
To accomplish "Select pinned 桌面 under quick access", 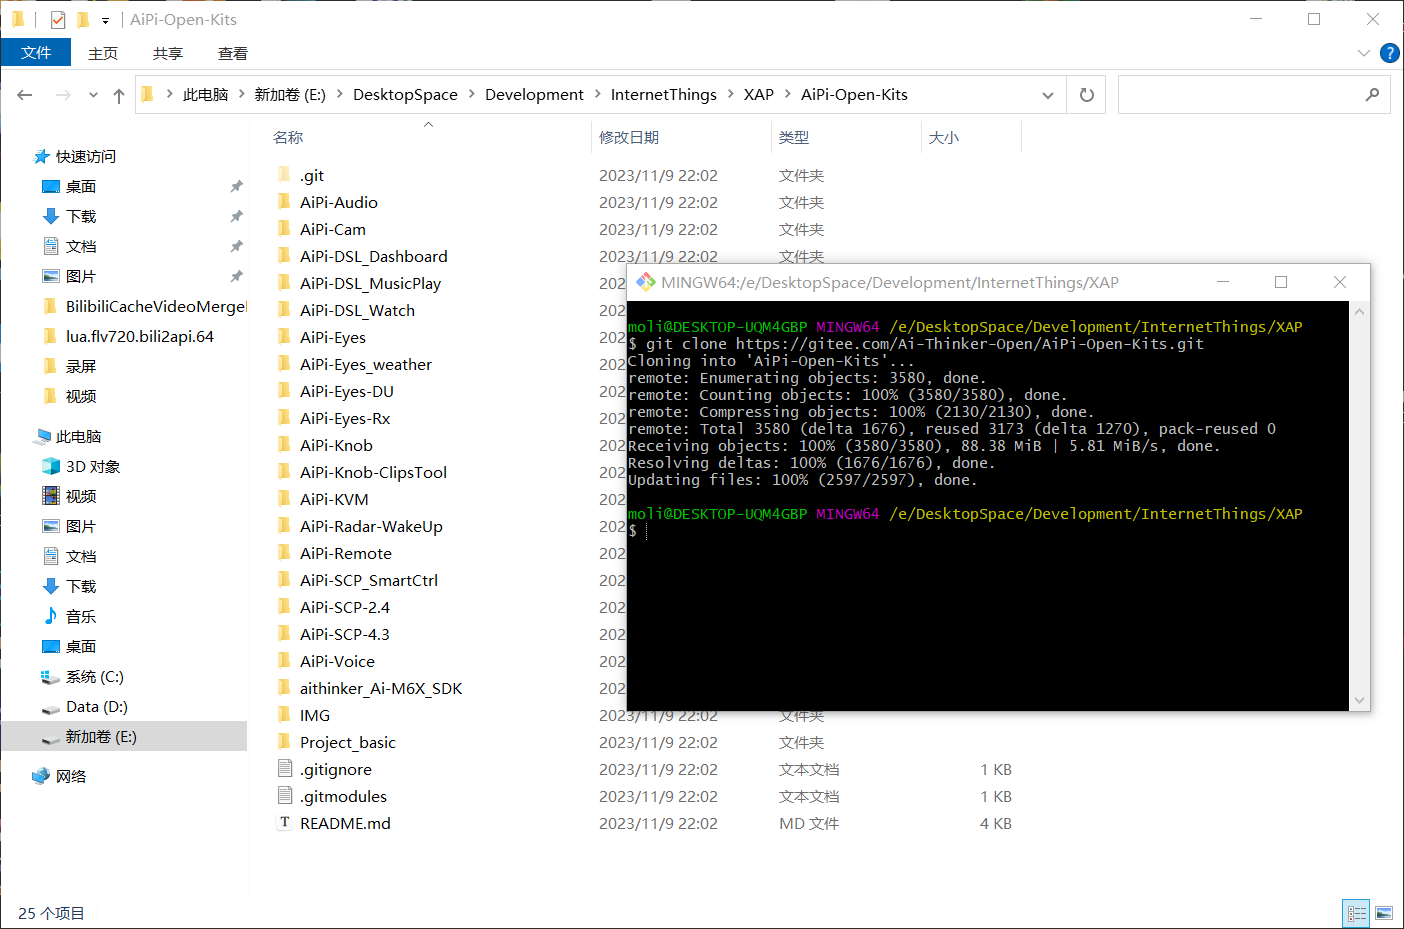I will tap(81, 187).
